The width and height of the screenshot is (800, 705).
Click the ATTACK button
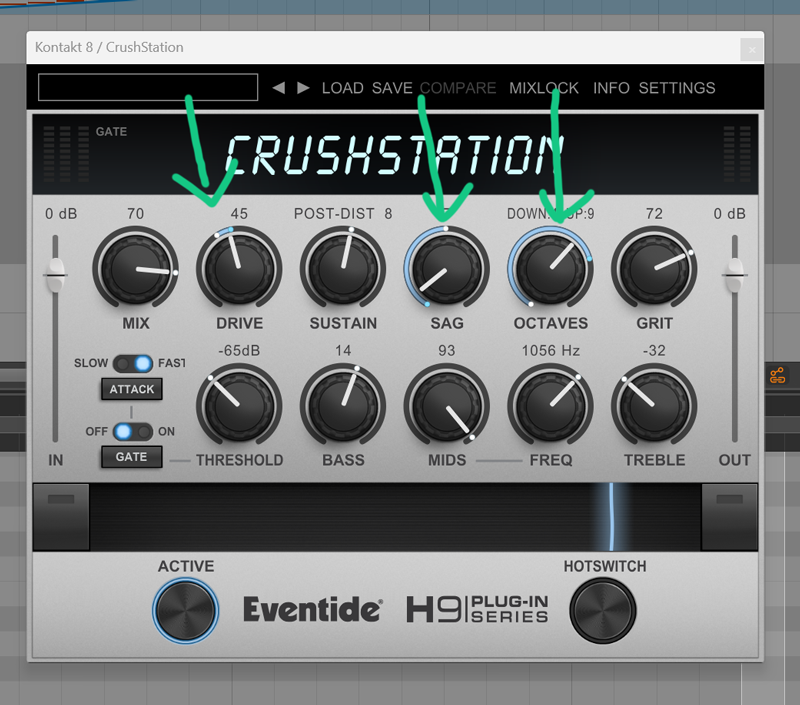[x=132, y=389]
